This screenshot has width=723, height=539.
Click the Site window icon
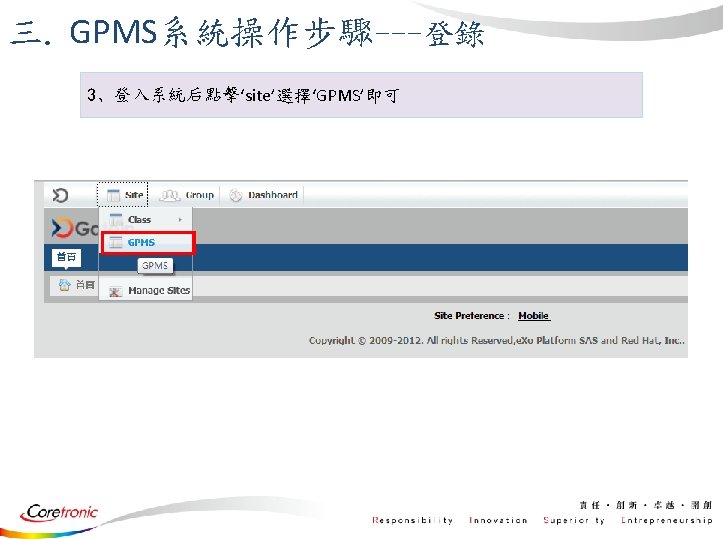click(113, 195)
